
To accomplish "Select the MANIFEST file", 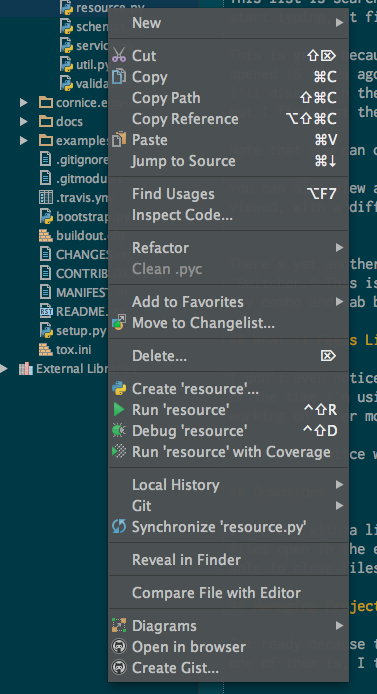I will (82, 293).
